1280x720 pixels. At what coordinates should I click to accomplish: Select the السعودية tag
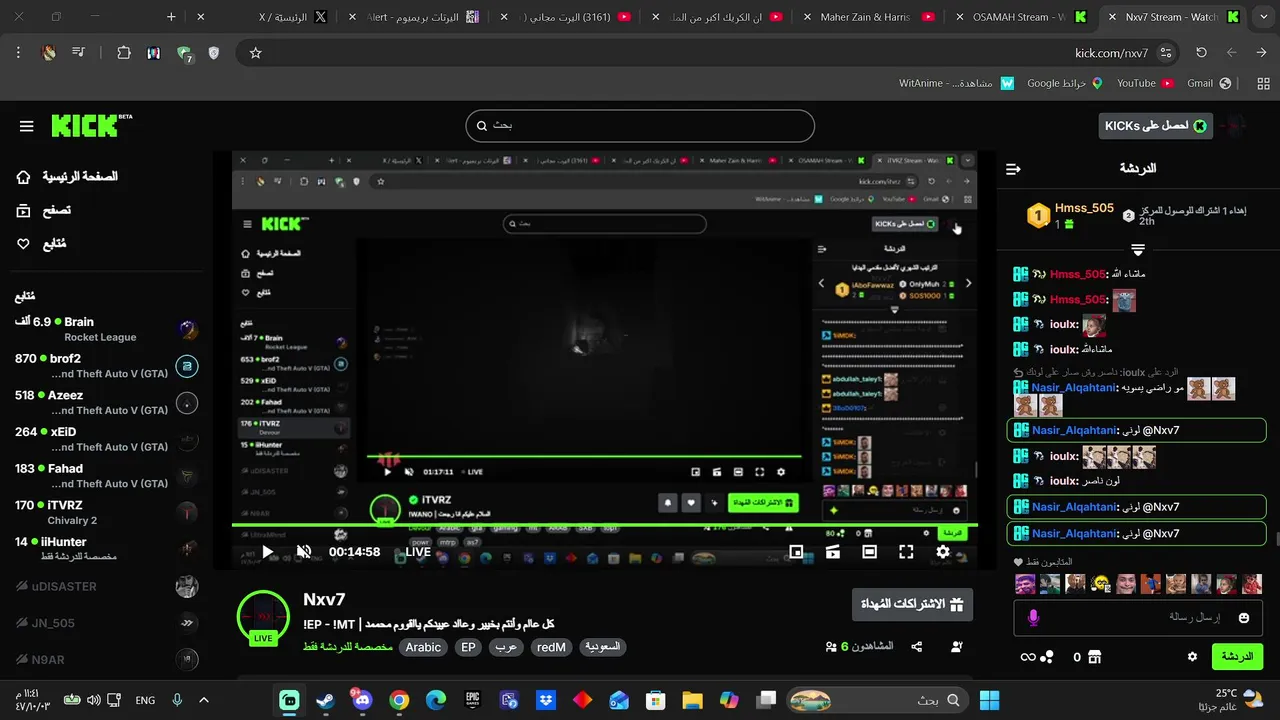click(602, 647)
